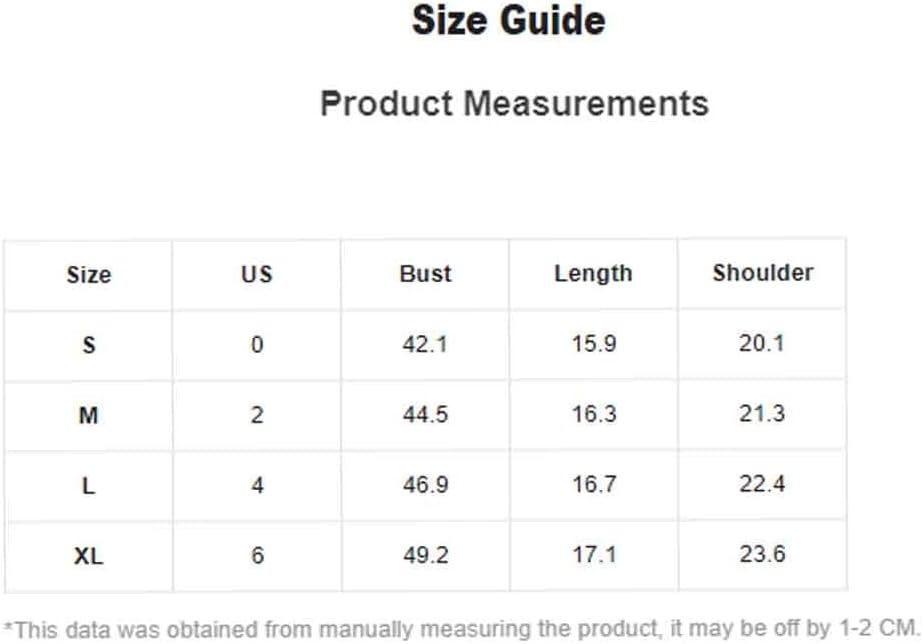The width and height of the screenshot is (923, 644).
Task: Click the 42.1 bust value cell
Action: (425, 344)
